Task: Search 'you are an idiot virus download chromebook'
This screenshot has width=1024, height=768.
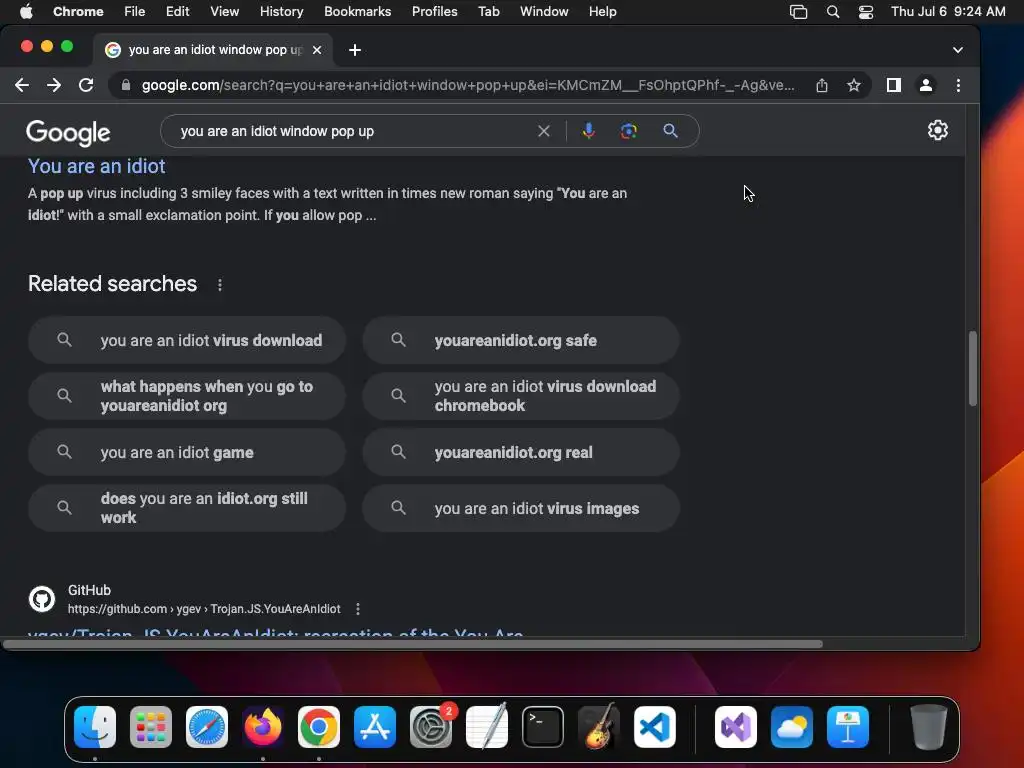Action: click(521, 396)
